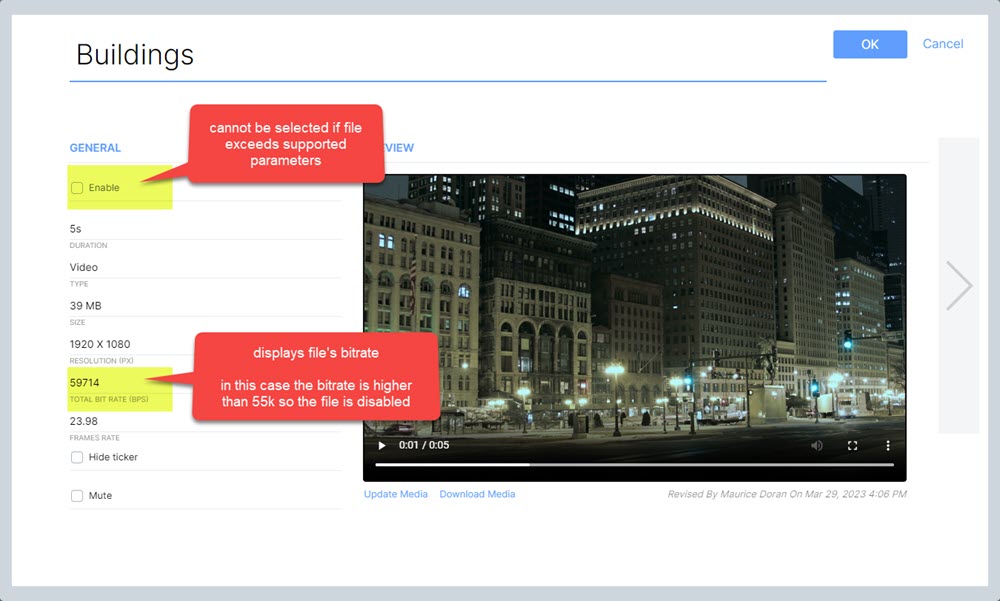Check the Hide ticker option
Image resolution: width=1000 pixels, height=601 pixels.
pos(77,457)
